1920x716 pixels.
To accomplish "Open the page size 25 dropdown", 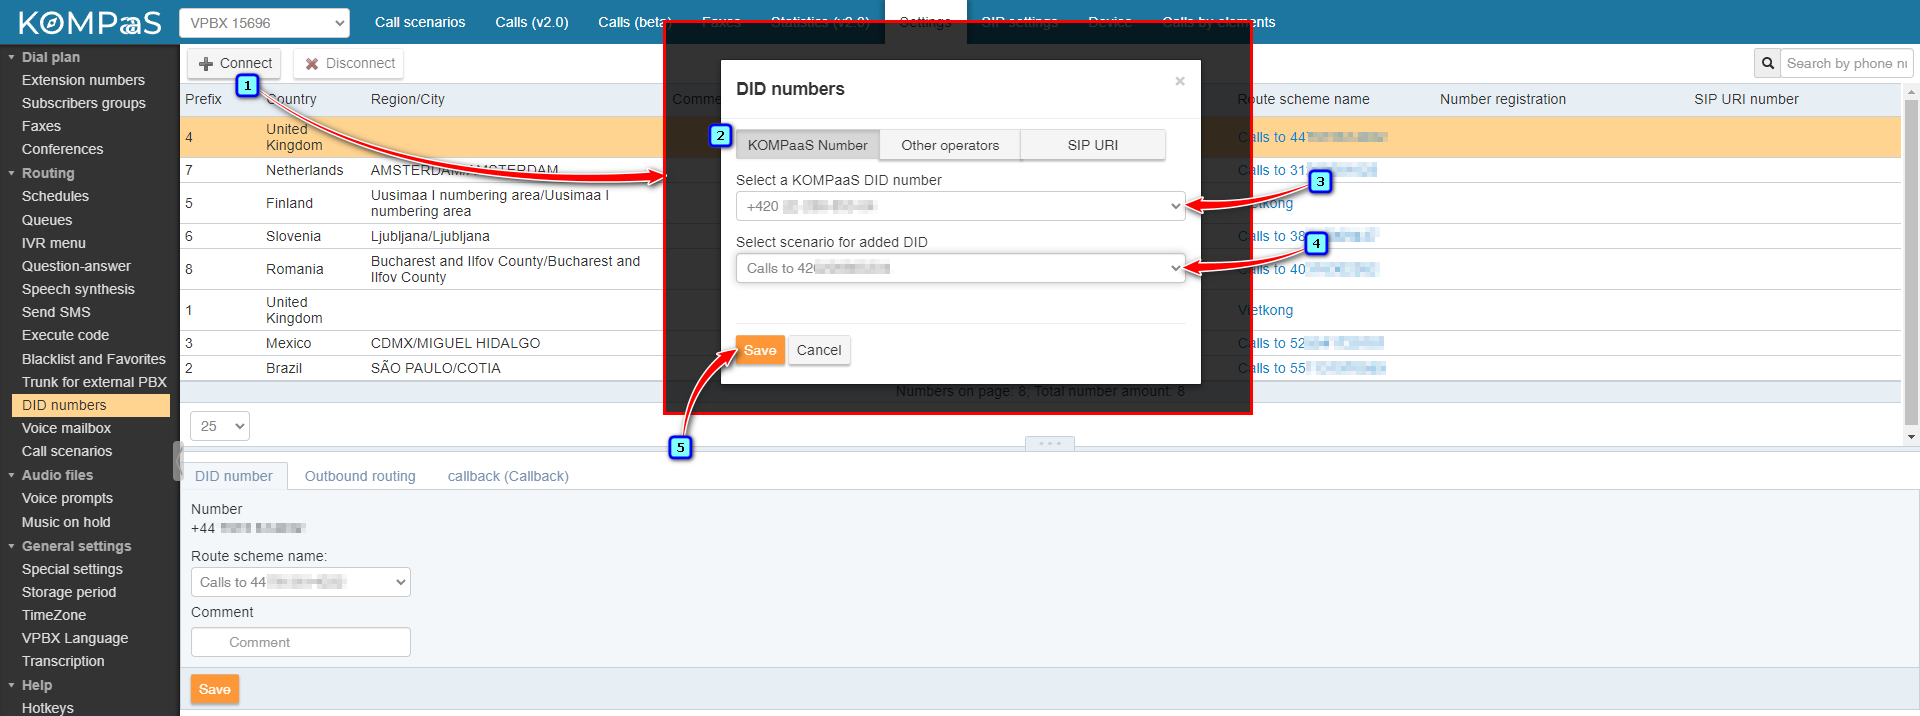I will point(220,426).
